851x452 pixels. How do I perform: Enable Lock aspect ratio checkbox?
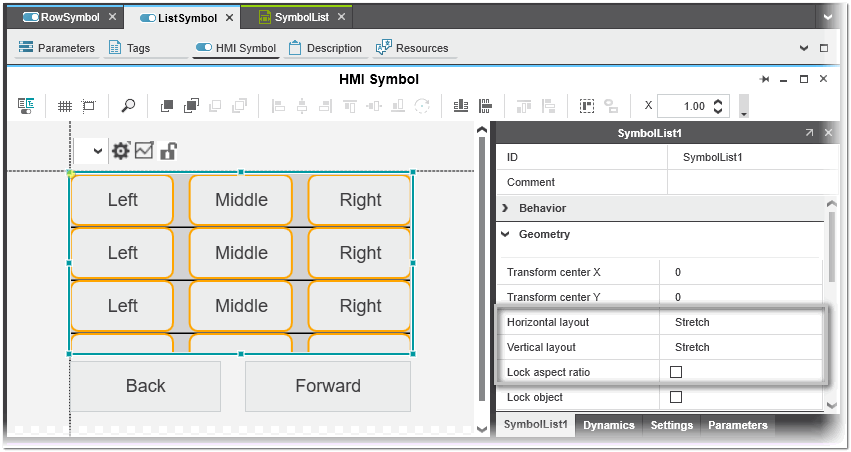[x=676, y=372]
